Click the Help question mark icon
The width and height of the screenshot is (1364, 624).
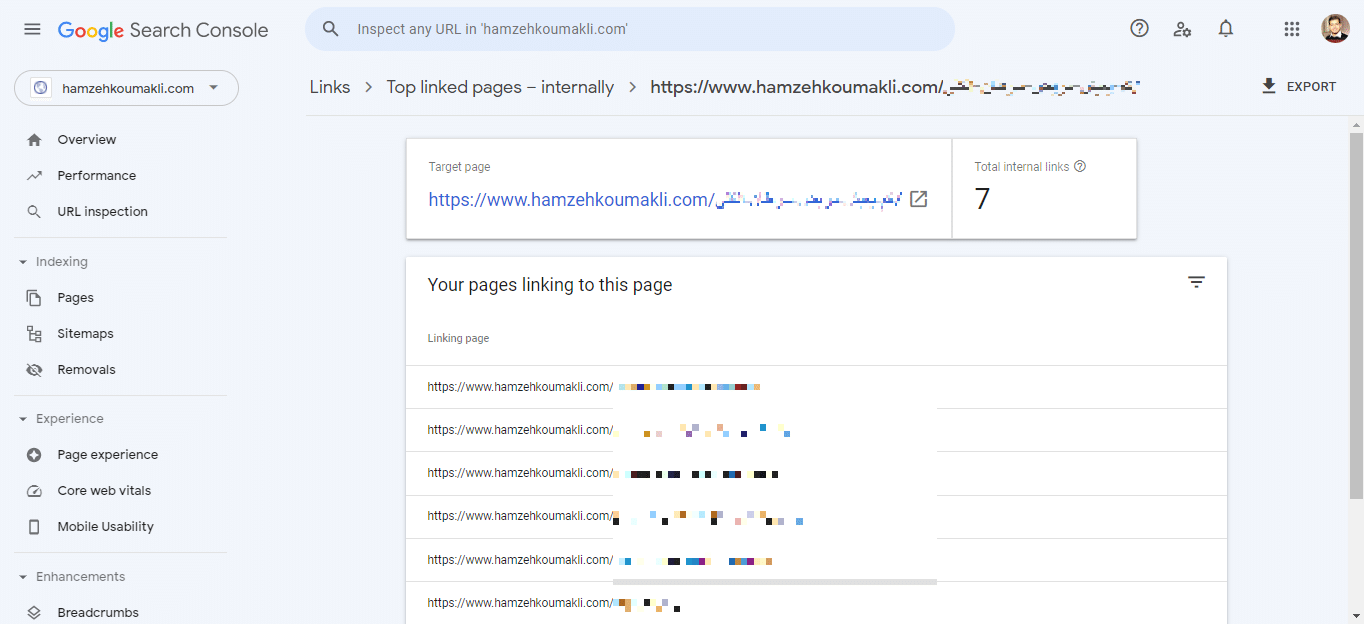1139,29
